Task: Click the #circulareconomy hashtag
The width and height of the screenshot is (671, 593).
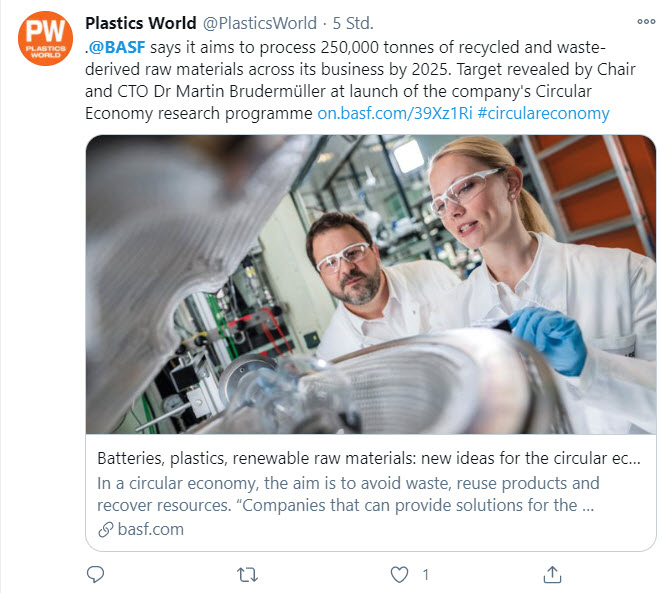Action: pos(543,113)
